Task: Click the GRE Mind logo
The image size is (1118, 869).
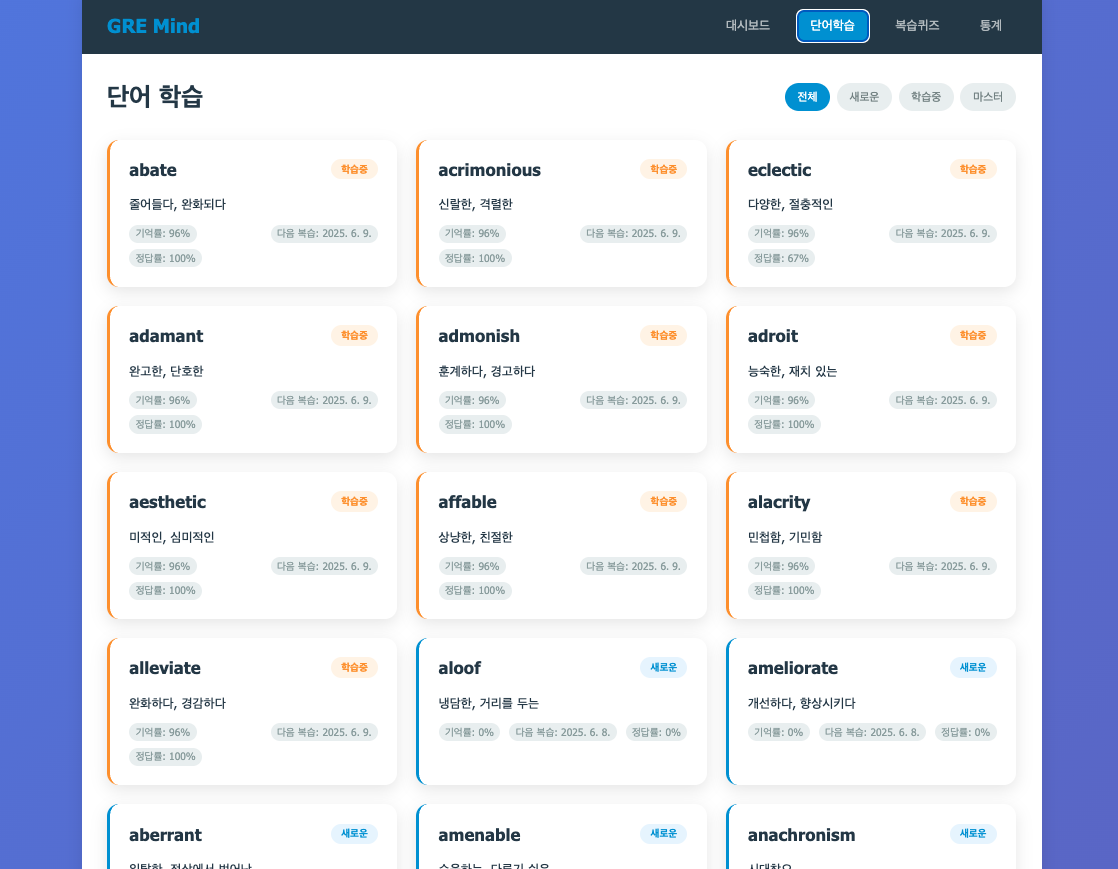Action: coord(153,26)
